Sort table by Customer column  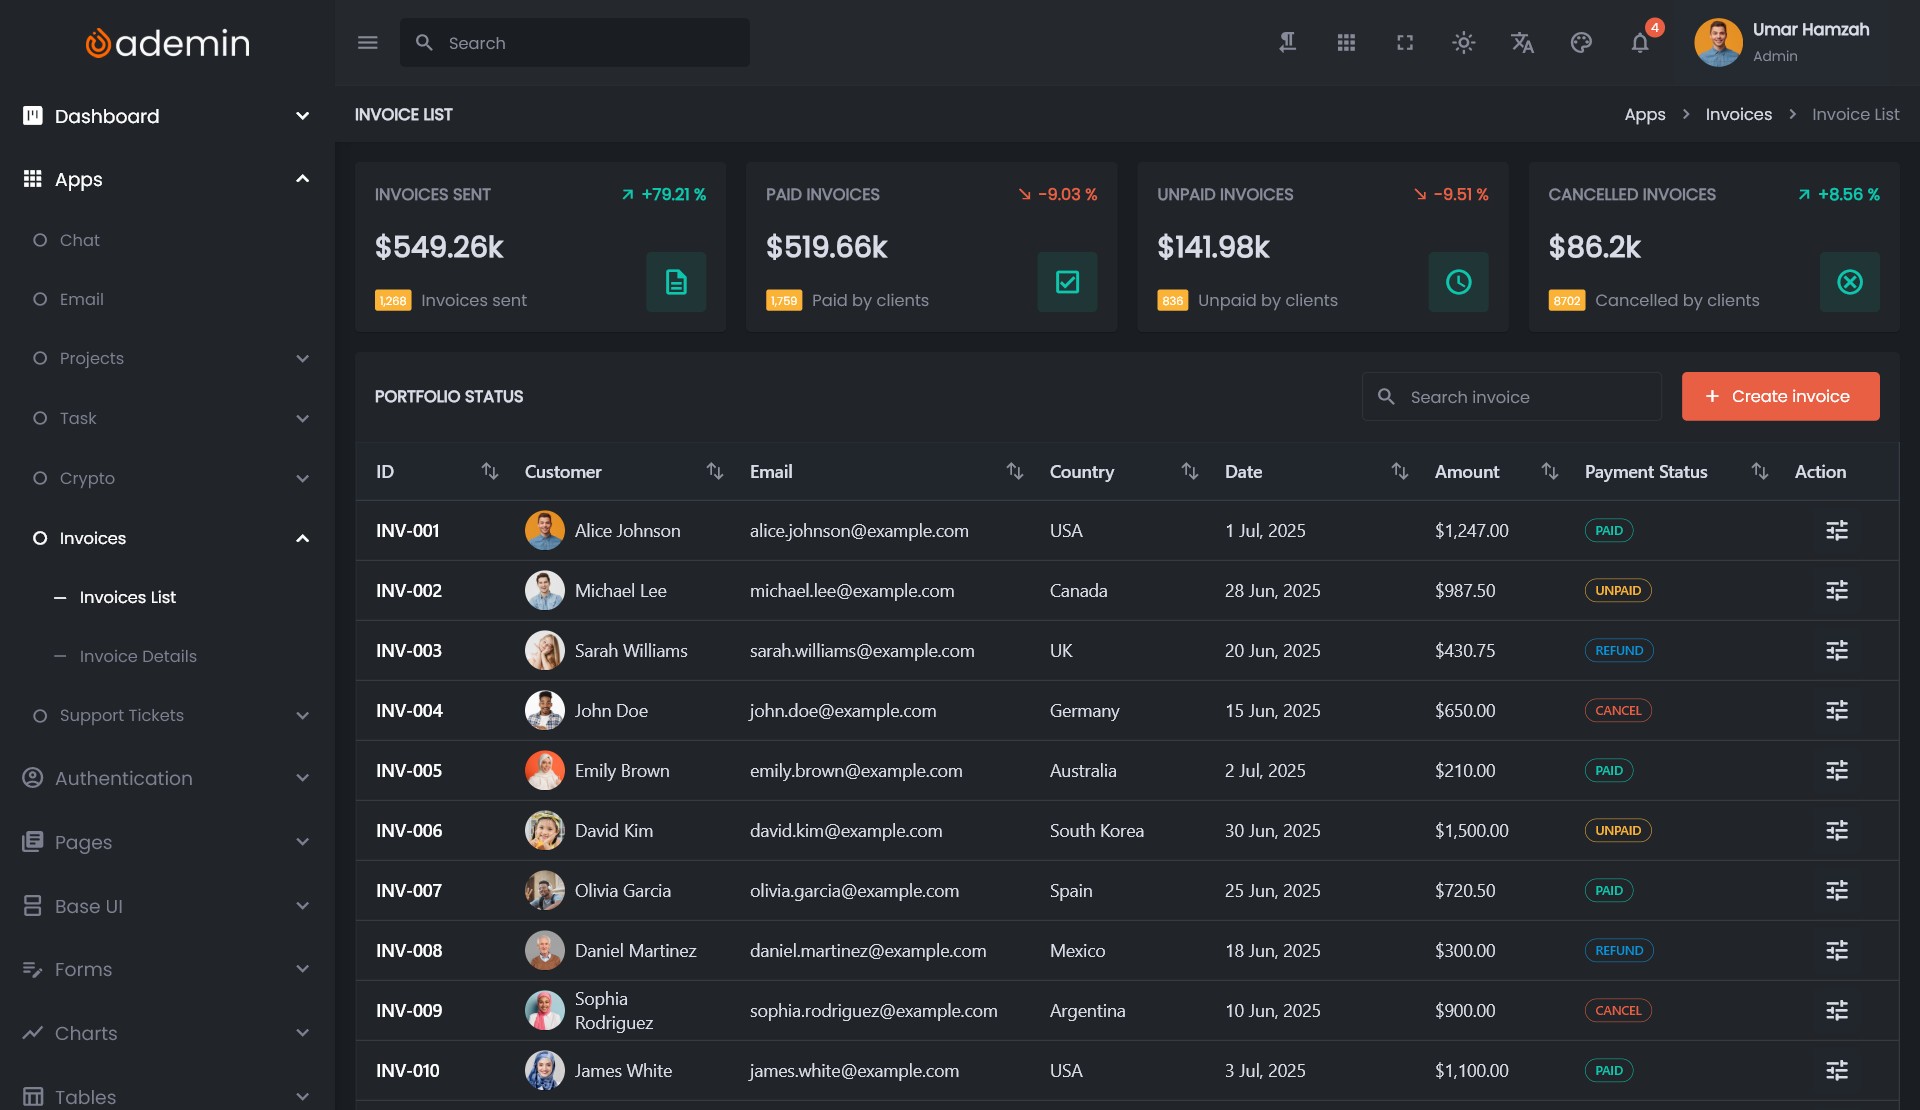[x=714, y=471]
